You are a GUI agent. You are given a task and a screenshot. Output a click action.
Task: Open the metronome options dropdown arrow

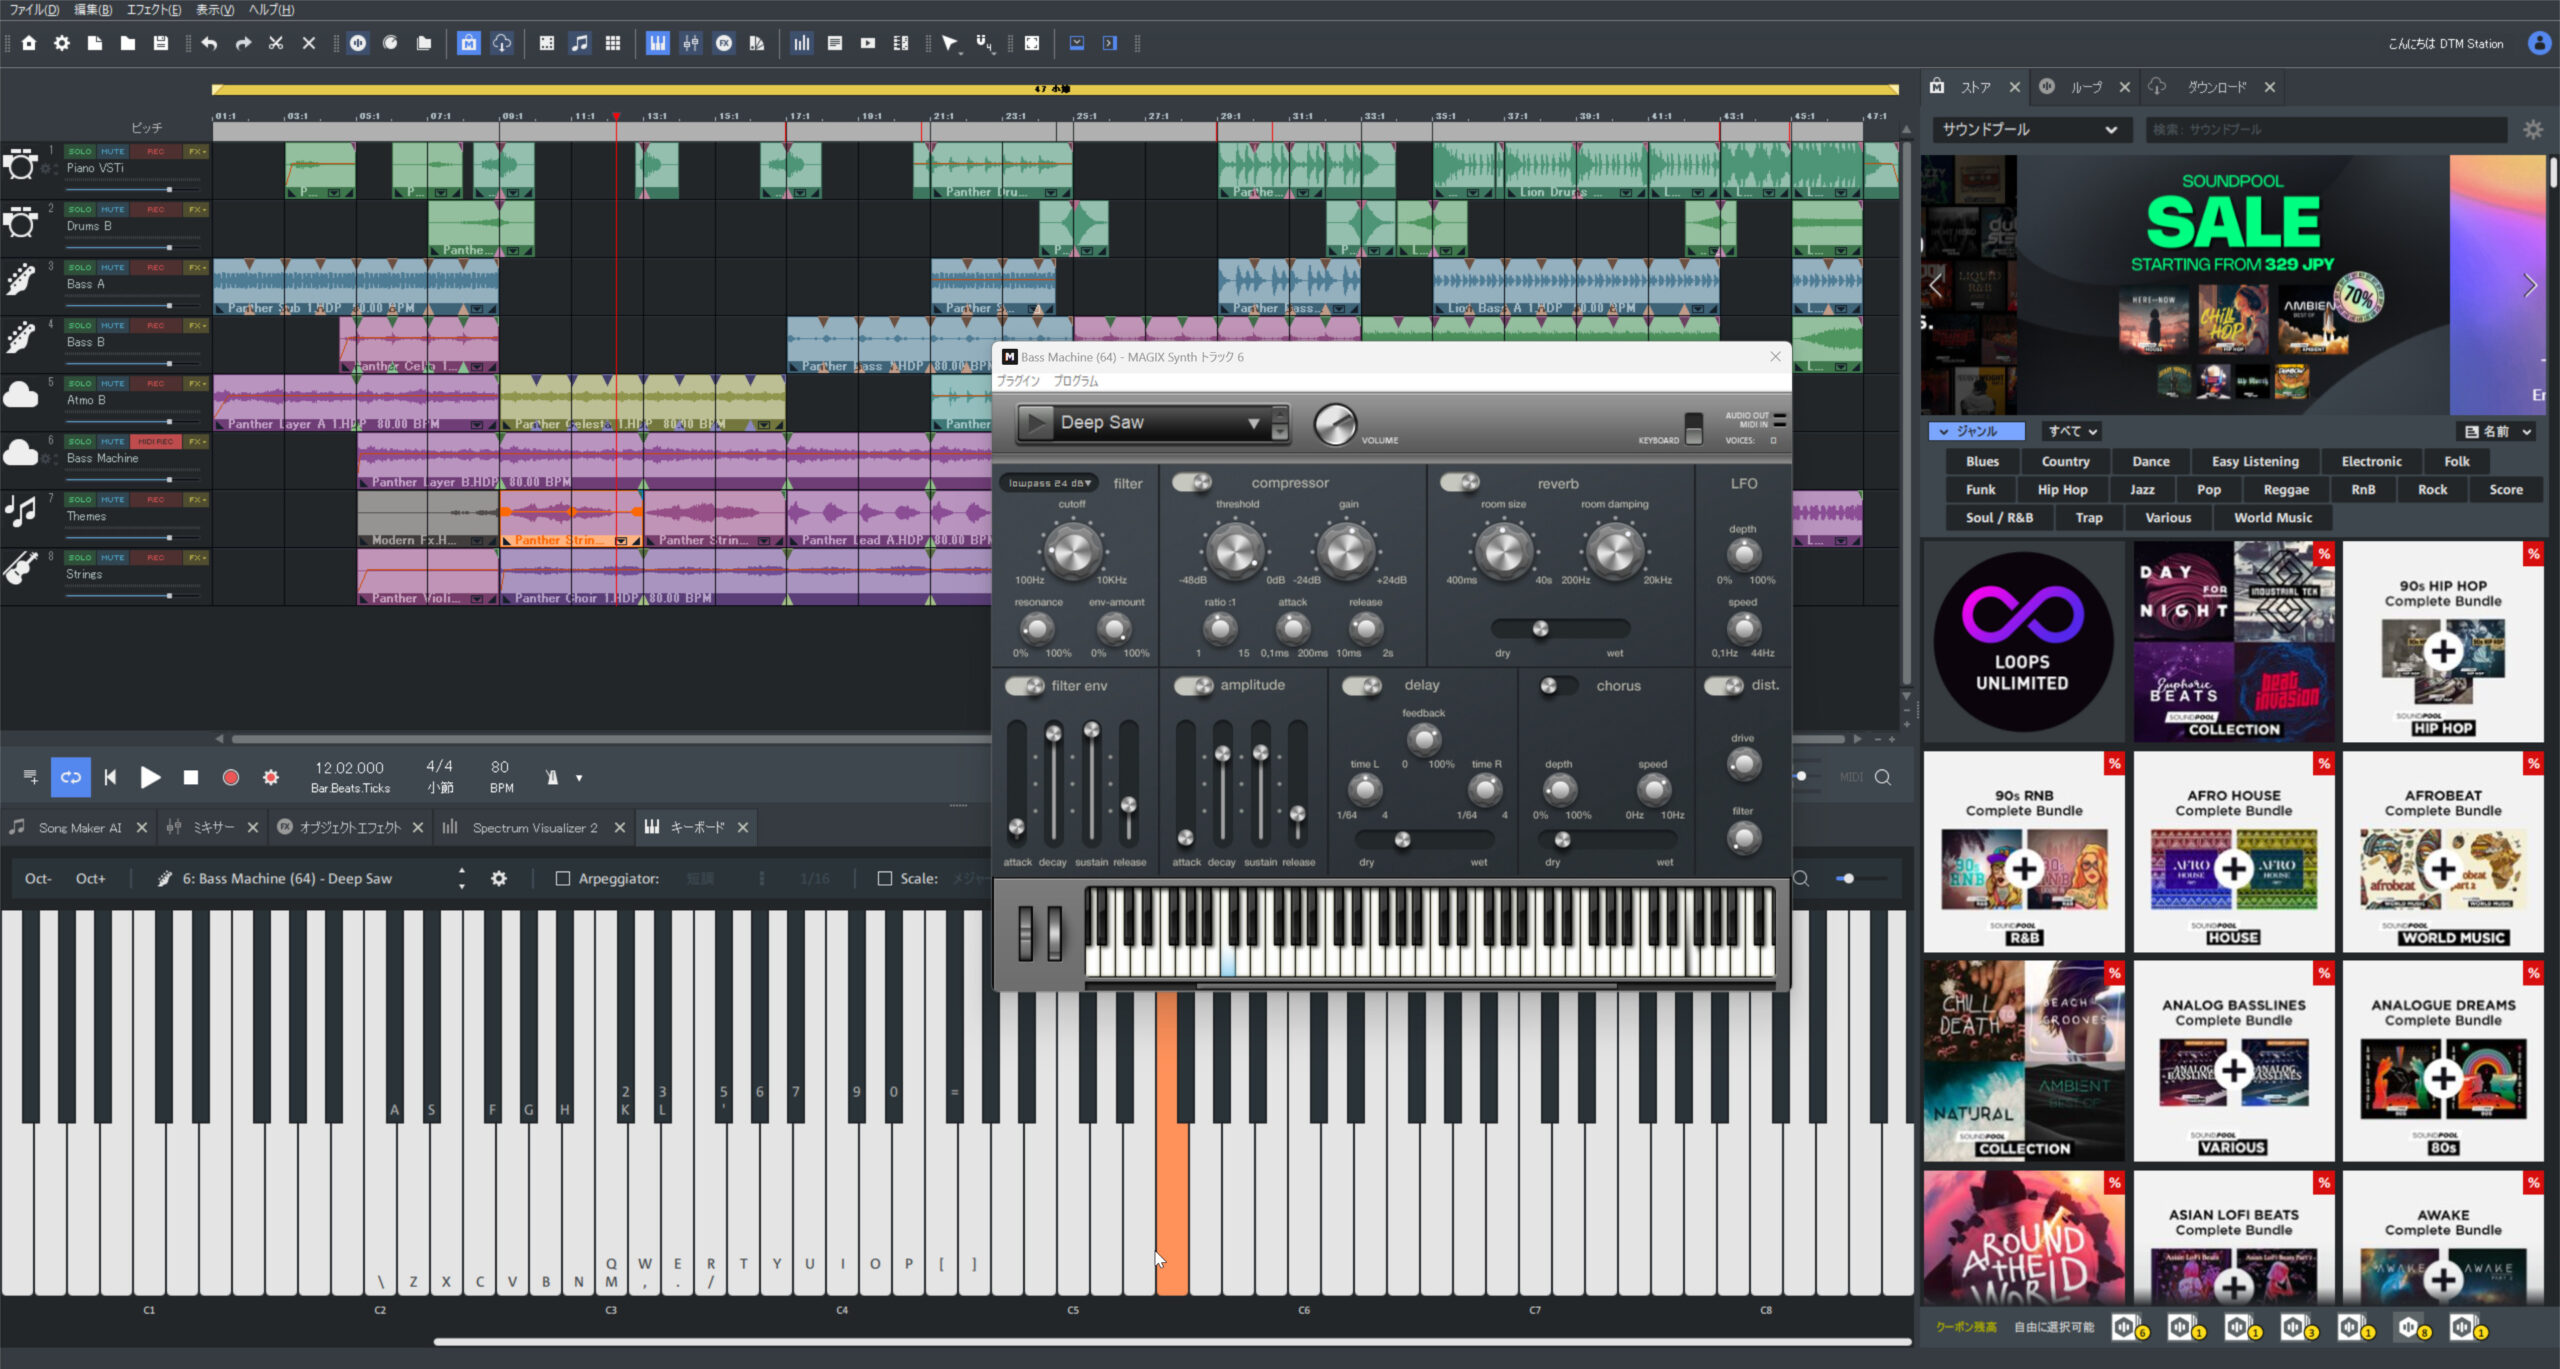point(578,777)
